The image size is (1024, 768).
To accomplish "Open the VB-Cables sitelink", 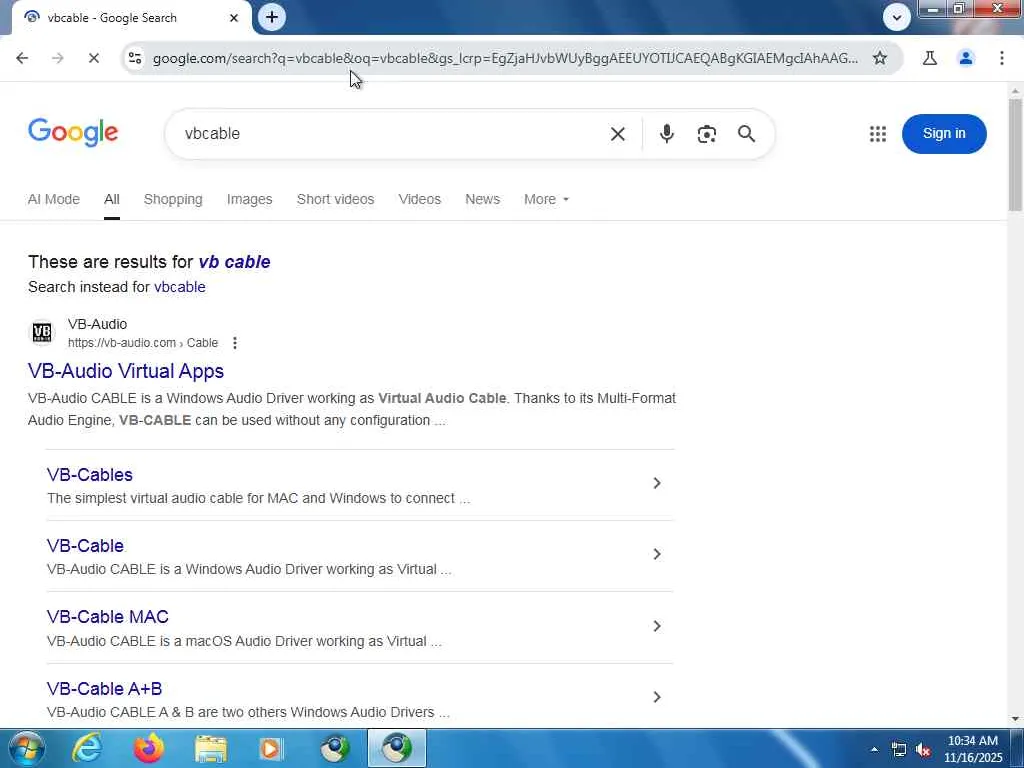I will (89, 475).
